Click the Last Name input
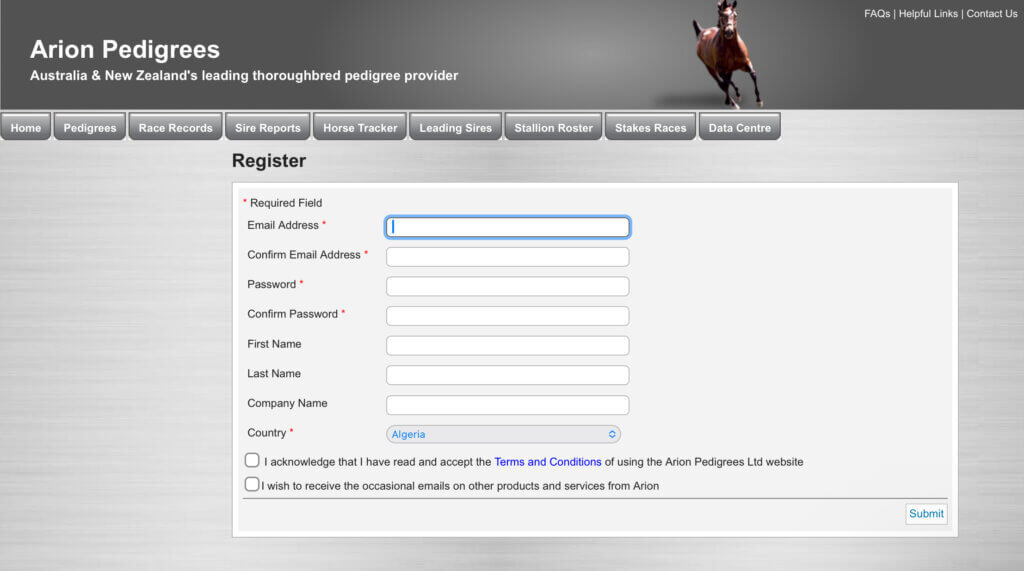Screen dimensions: 1024x571 coord(507,375)
